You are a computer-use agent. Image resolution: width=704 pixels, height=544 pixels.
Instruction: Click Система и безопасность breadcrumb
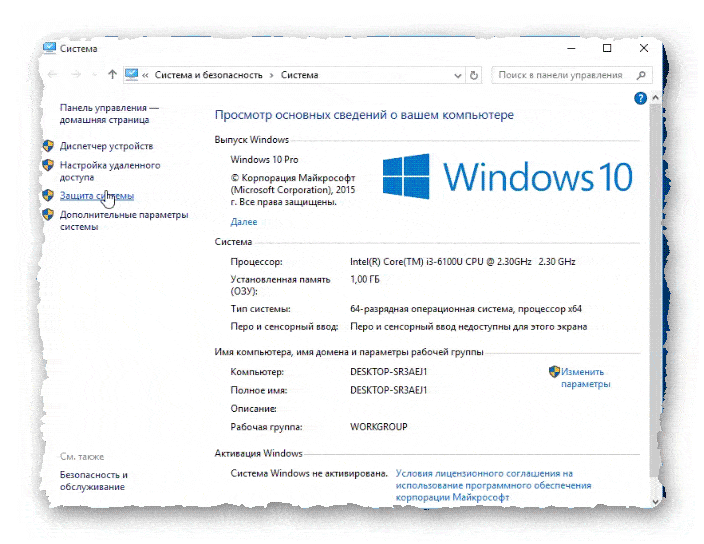coord(208,75)
